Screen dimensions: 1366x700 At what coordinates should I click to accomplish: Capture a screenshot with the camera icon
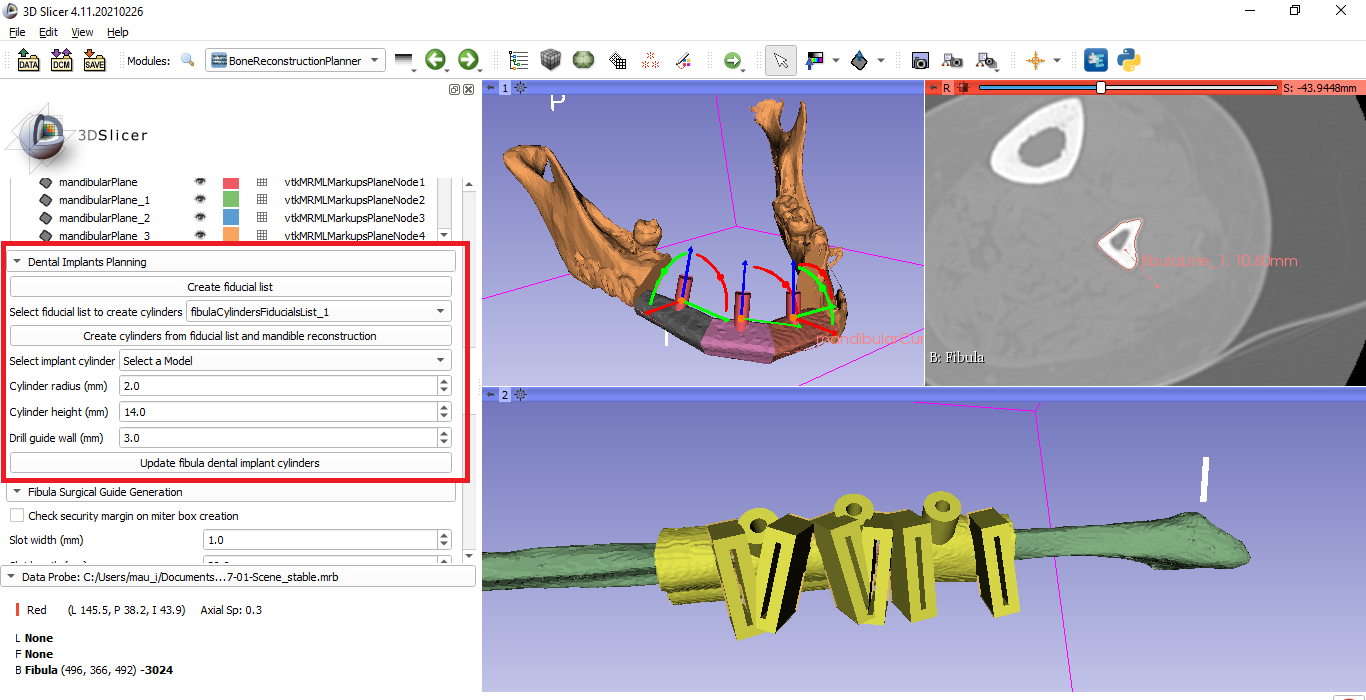click(920, 60)
